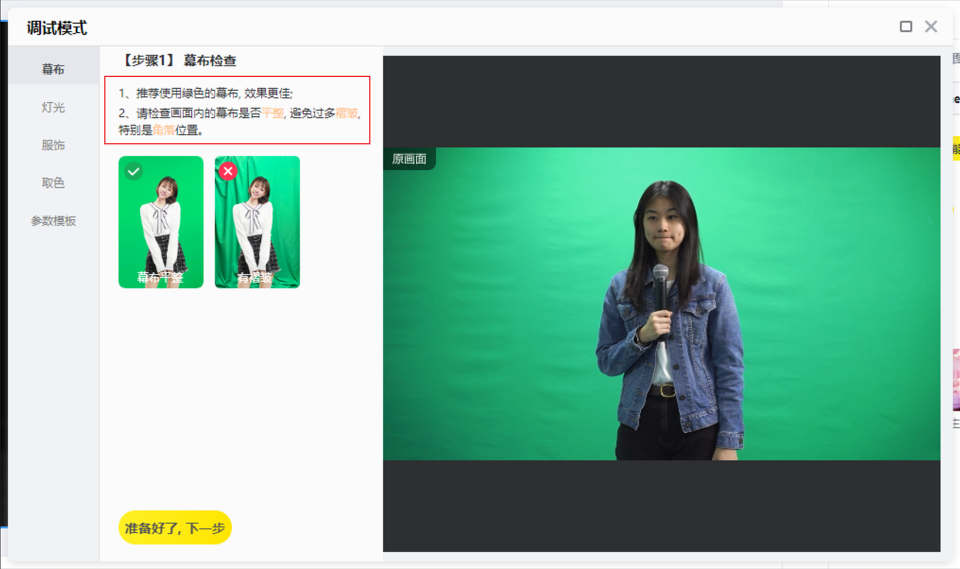Maximize the 调试模式 dialog
Viewport: 960px width, 569px height.
[906, 26]
